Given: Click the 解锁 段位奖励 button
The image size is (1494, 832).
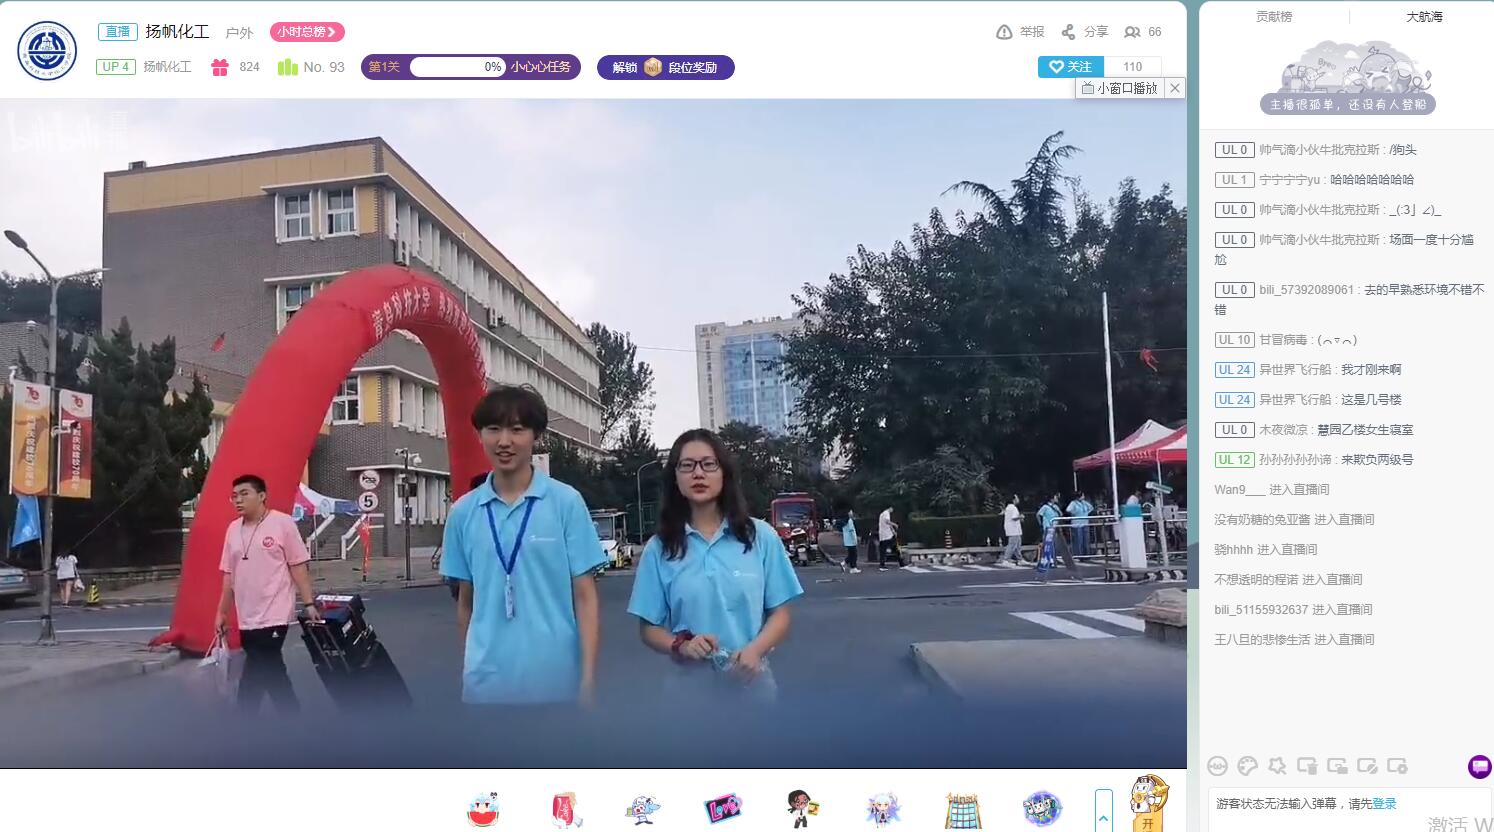Looking at the screenshot, I should click(x=665, y=67).
